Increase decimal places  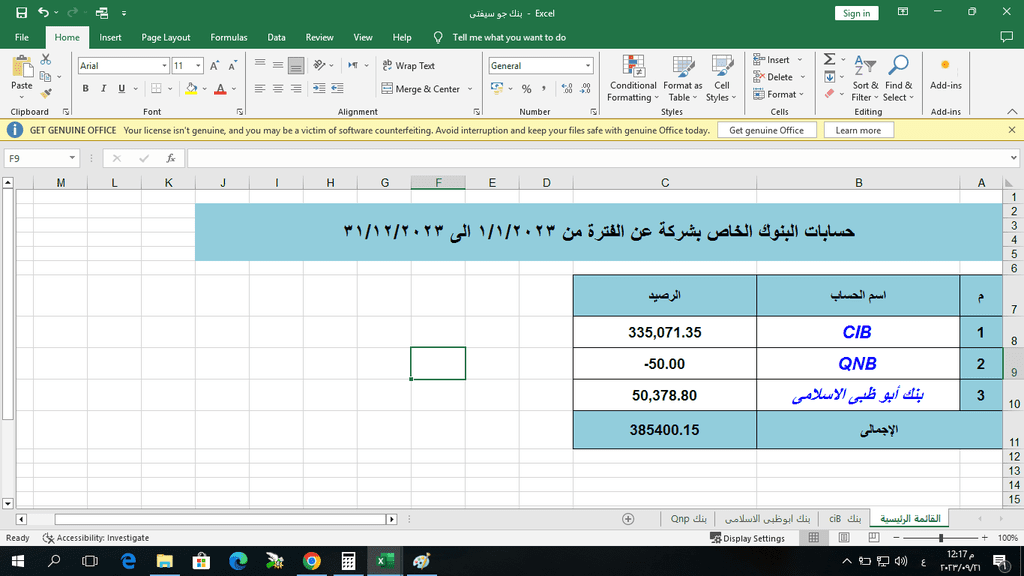point(567,89)
